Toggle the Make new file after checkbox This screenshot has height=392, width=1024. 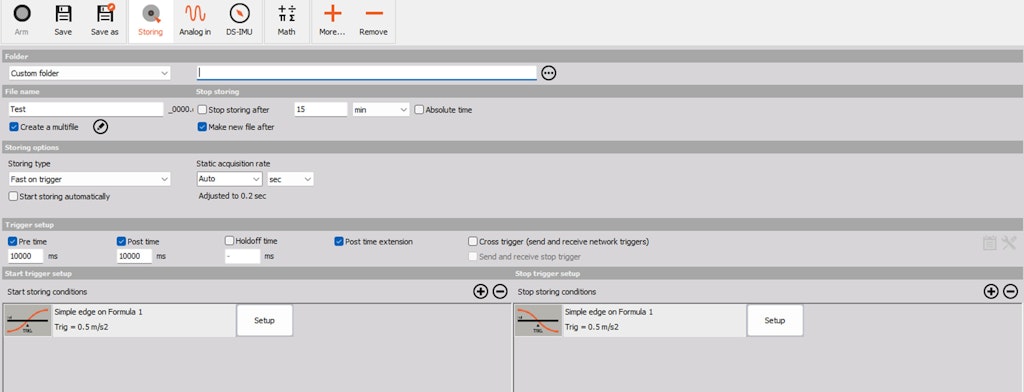[202, 127]
